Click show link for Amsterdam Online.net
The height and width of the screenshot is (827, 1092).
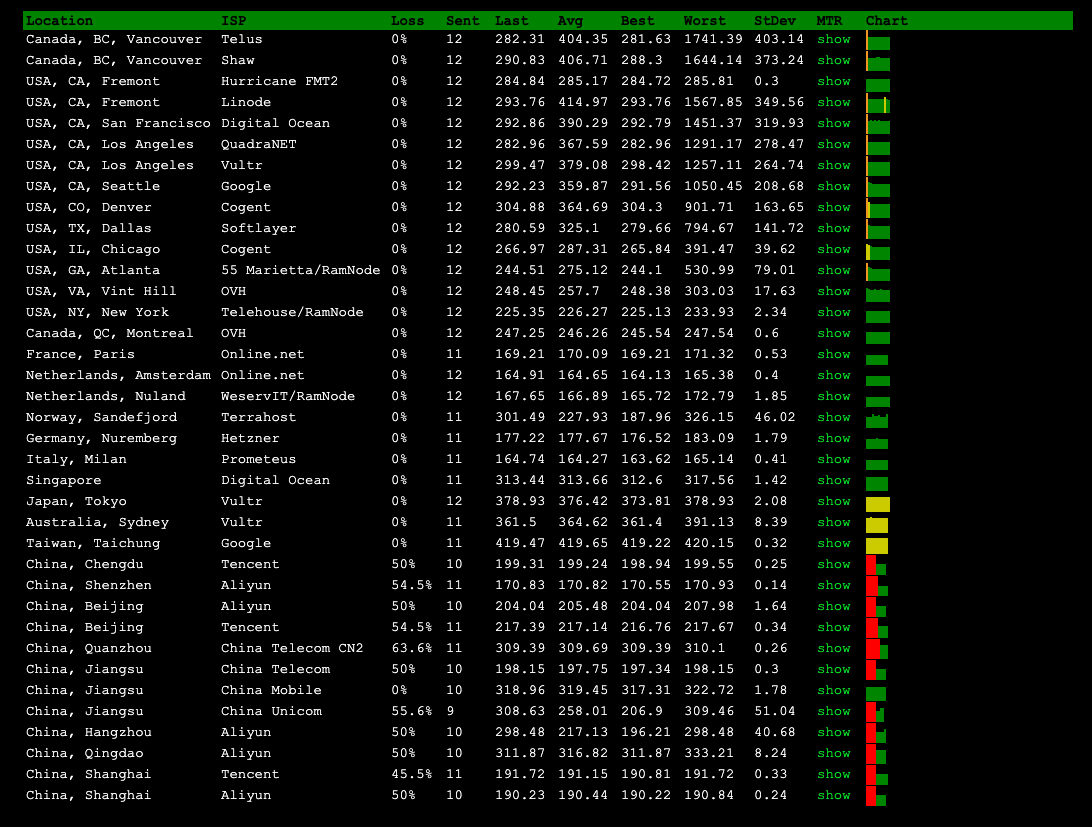click(x=834, y=375)
